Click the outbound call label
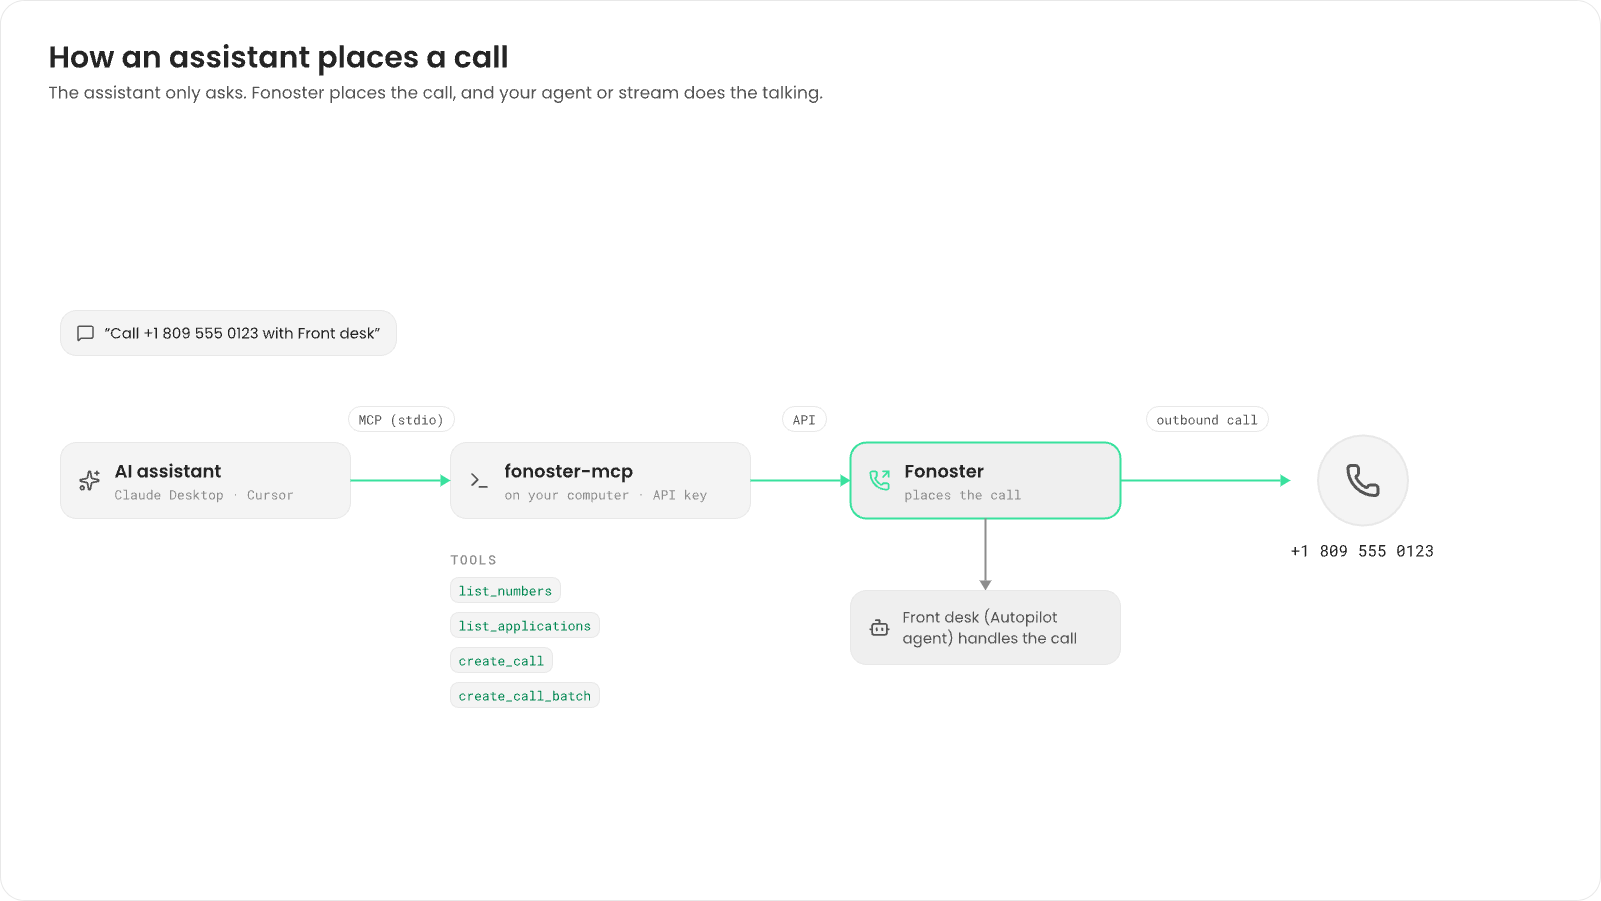 coord(1207,420)
